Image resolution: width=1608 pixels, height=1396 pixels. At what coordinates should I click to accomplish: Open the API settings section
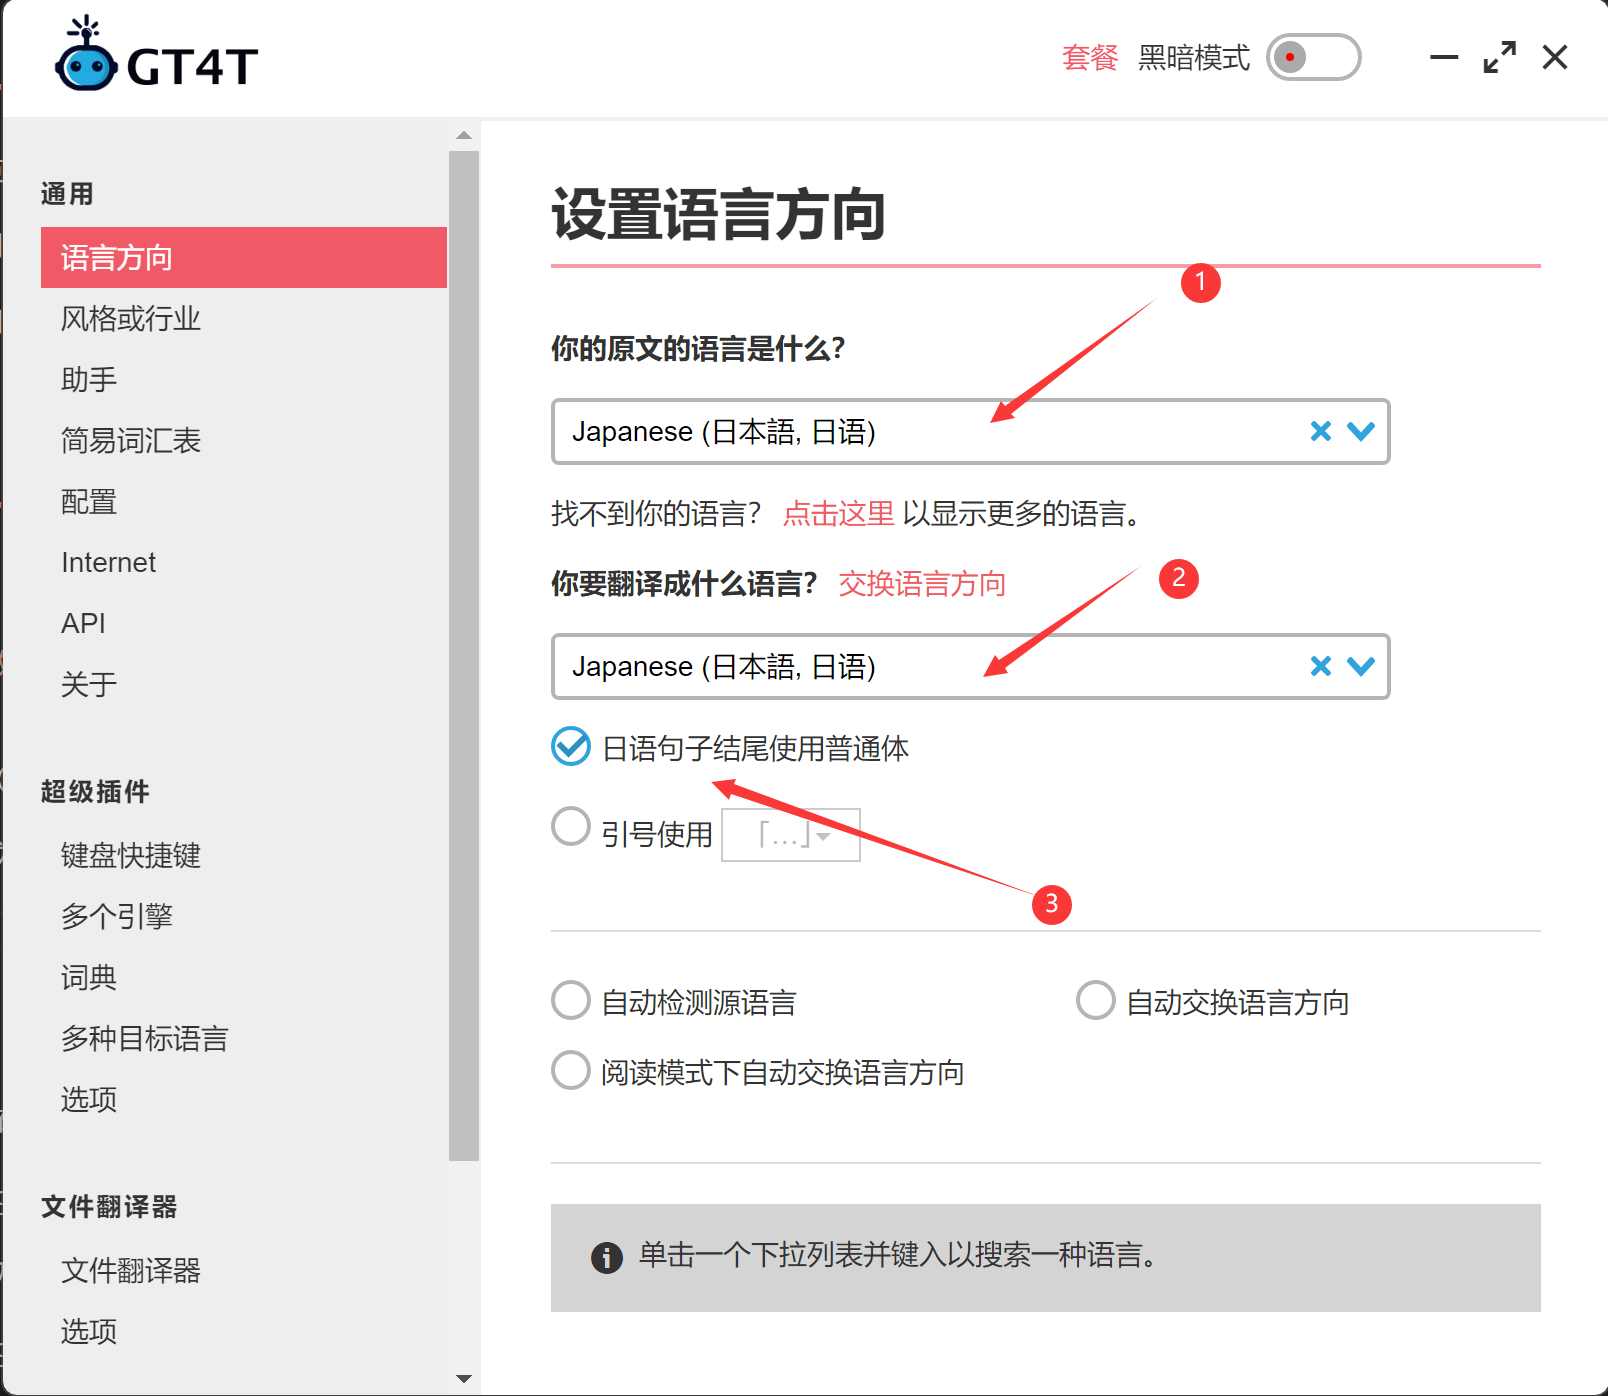[x=84, y=622]
